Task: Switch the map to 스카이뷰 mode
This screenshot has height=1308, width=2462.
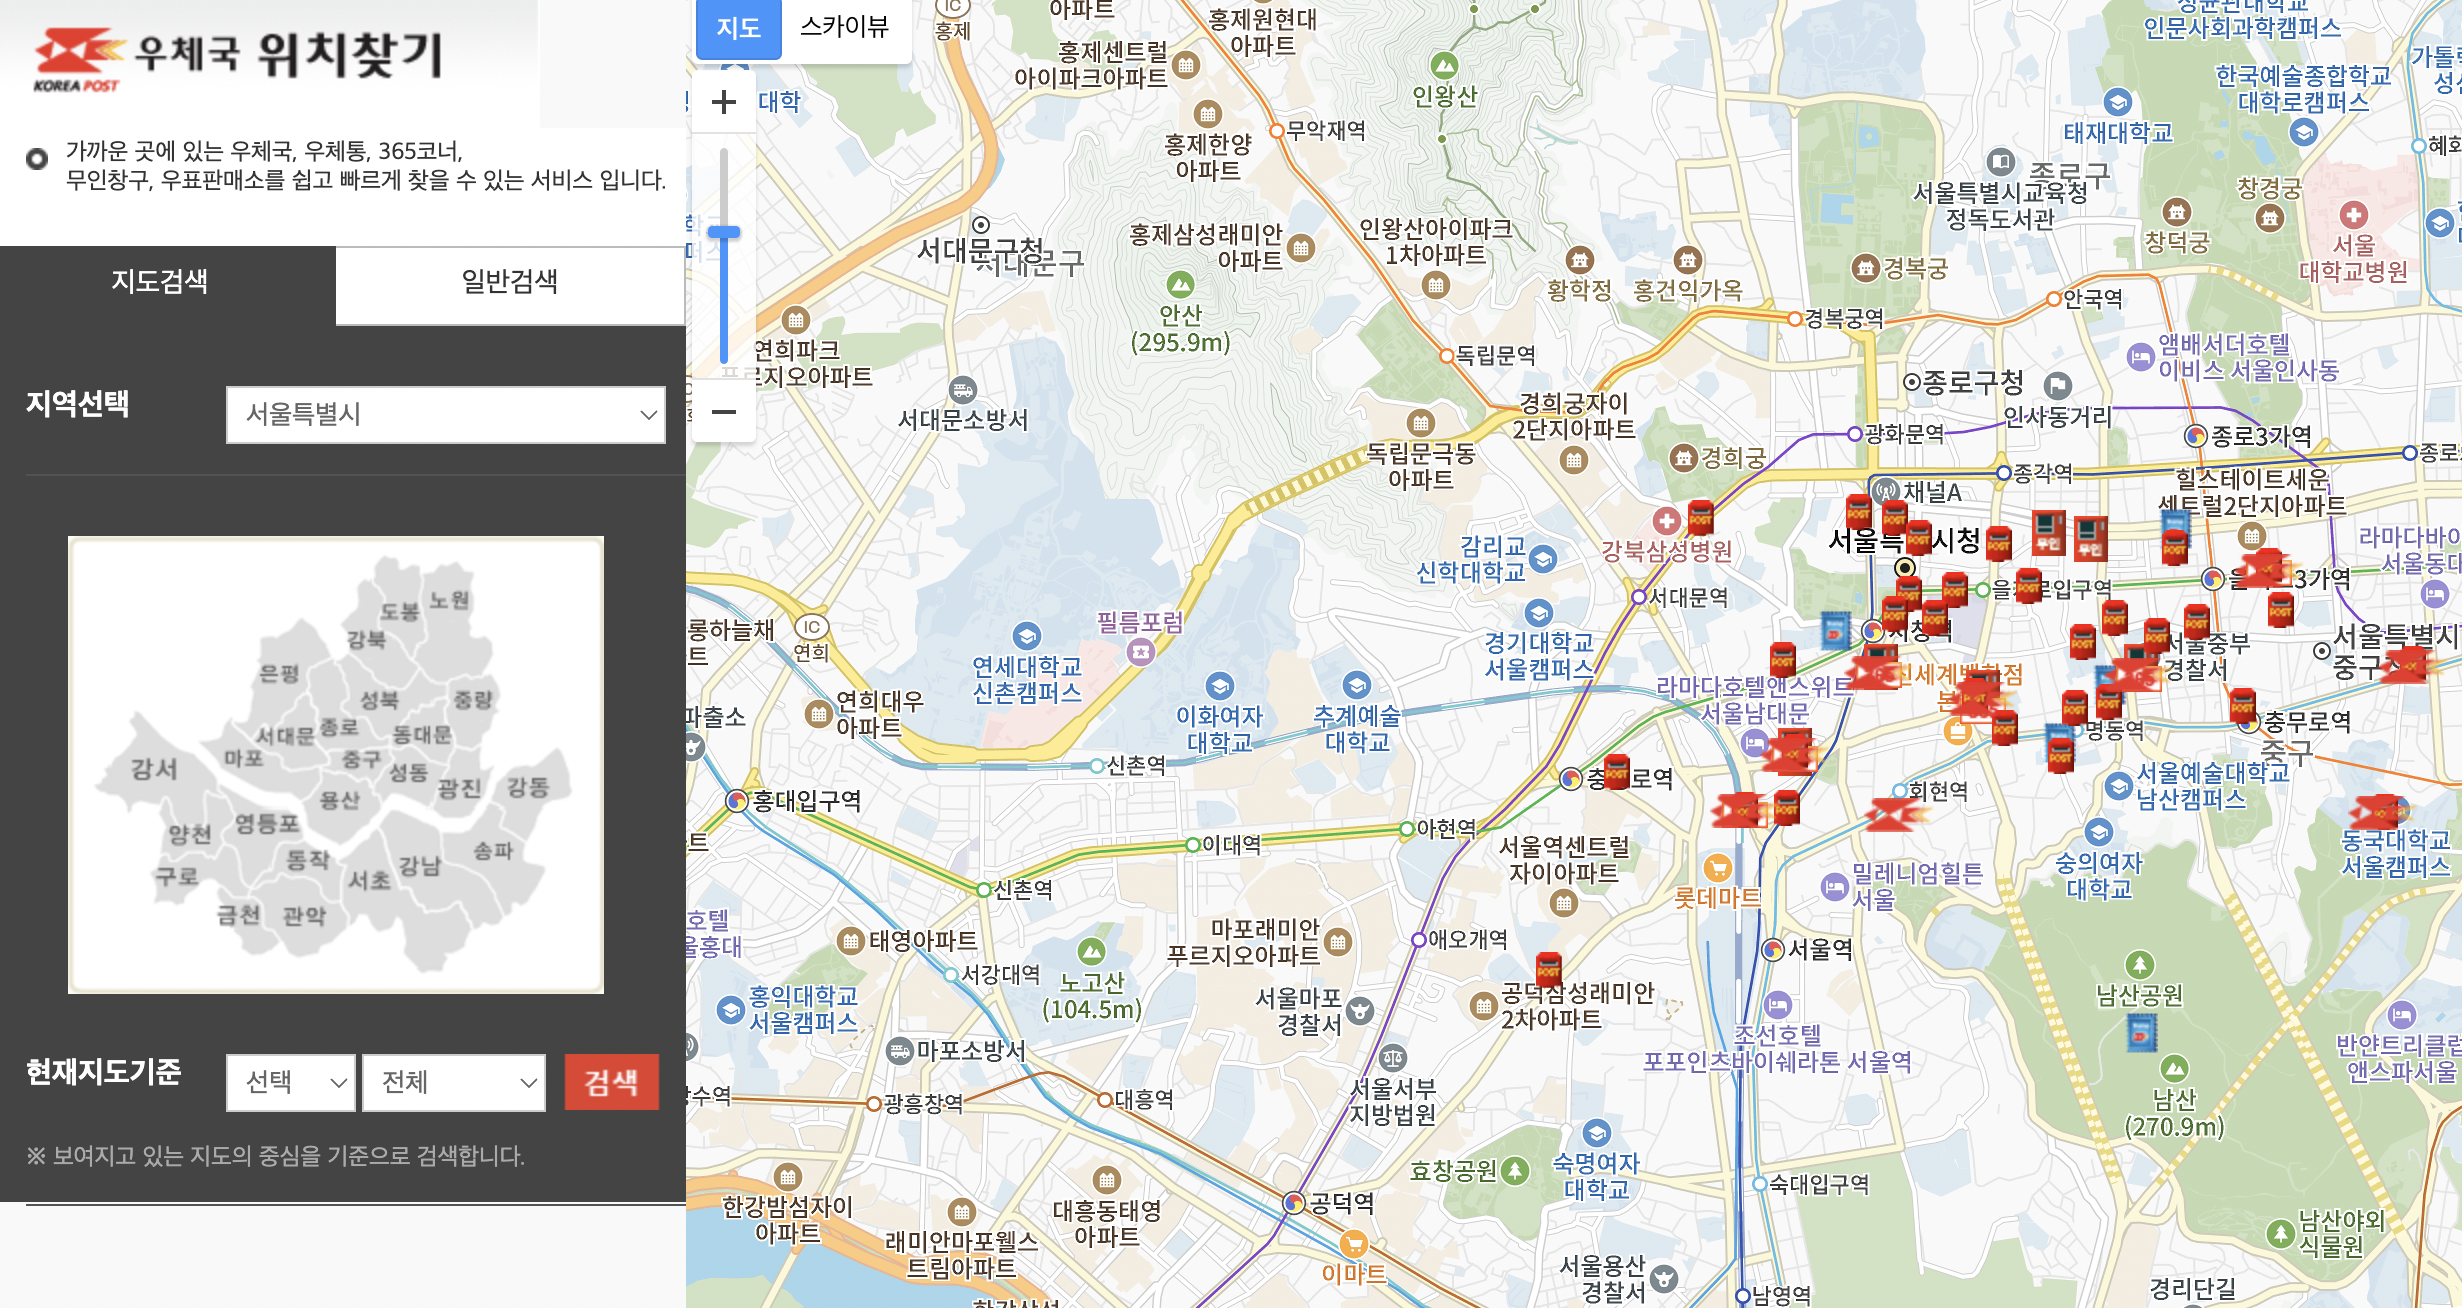Action: click(x=844, y=27)
